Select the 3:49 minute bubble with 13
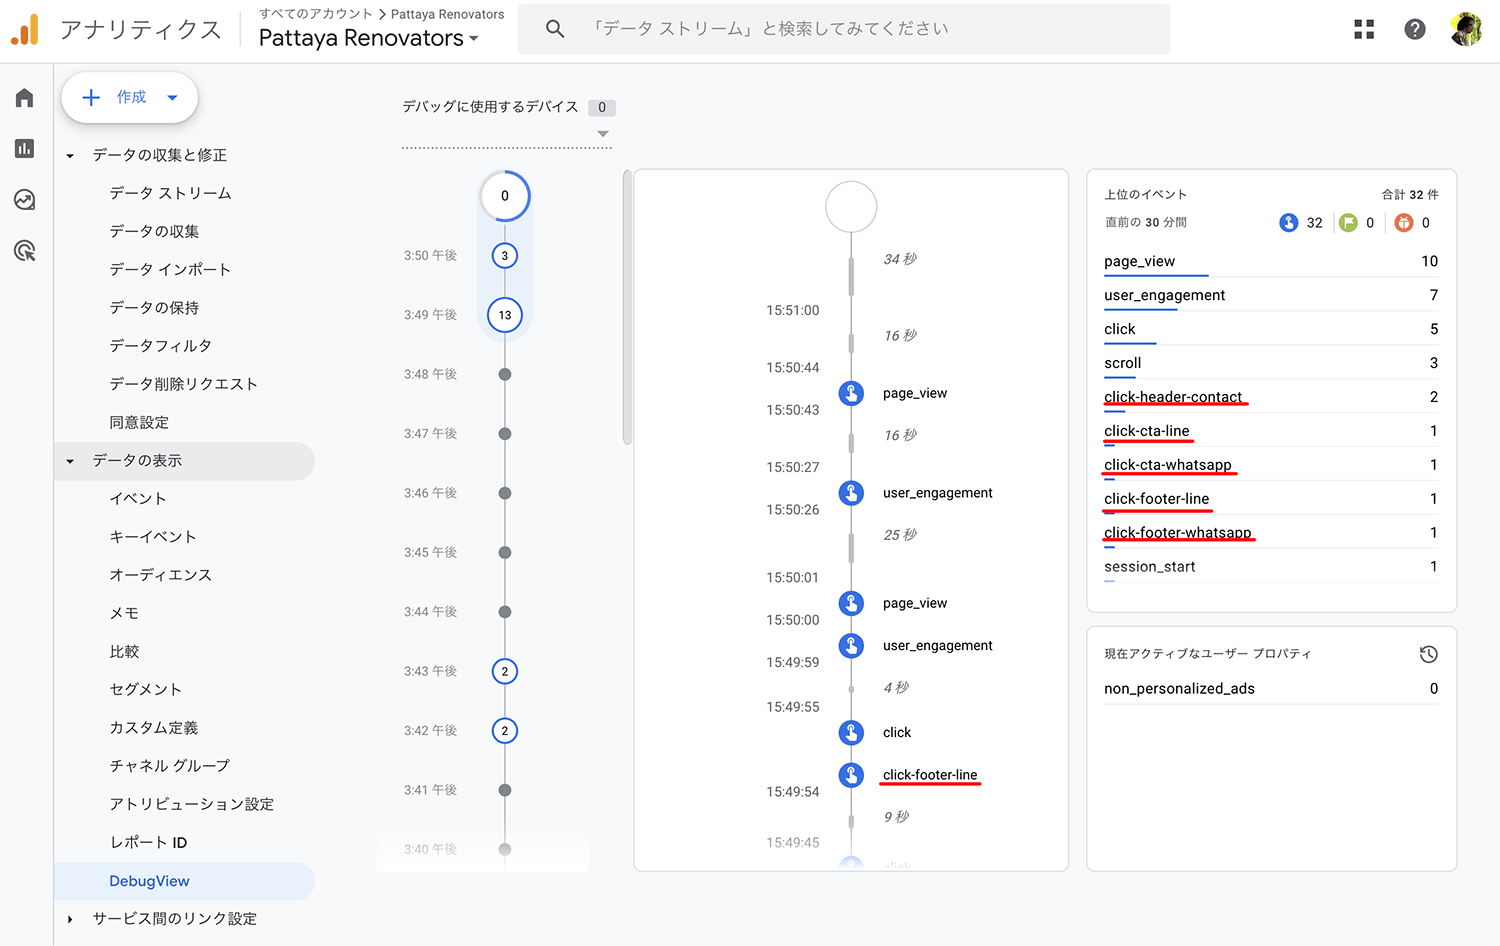Screen dimensions: 1500x946 pyautogui.click(x=505, y=315)
